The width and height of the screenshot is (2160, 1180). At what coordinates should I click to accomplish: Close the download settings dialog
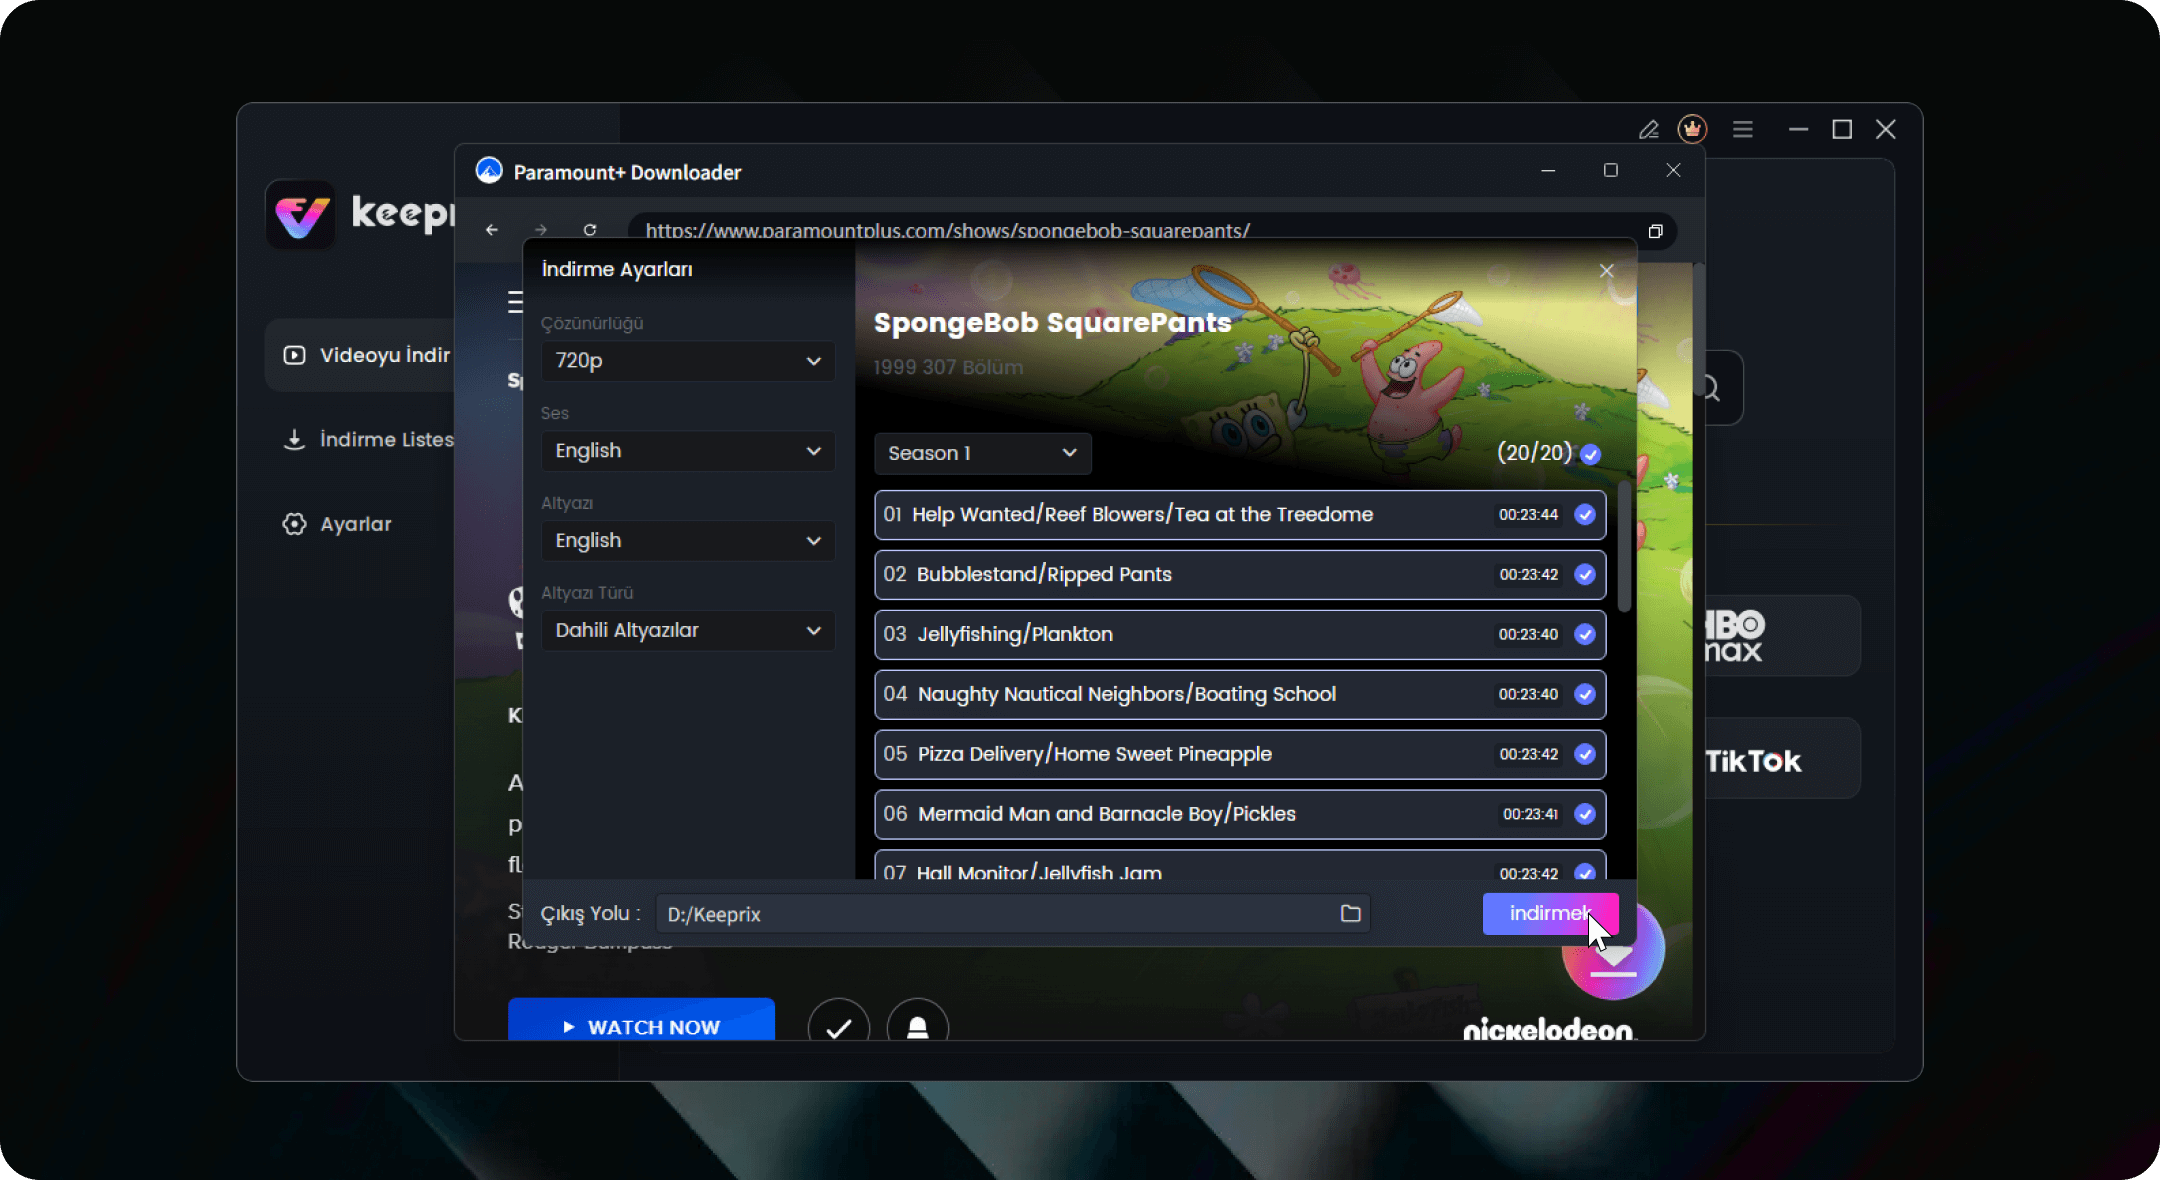pos(1606,271)
